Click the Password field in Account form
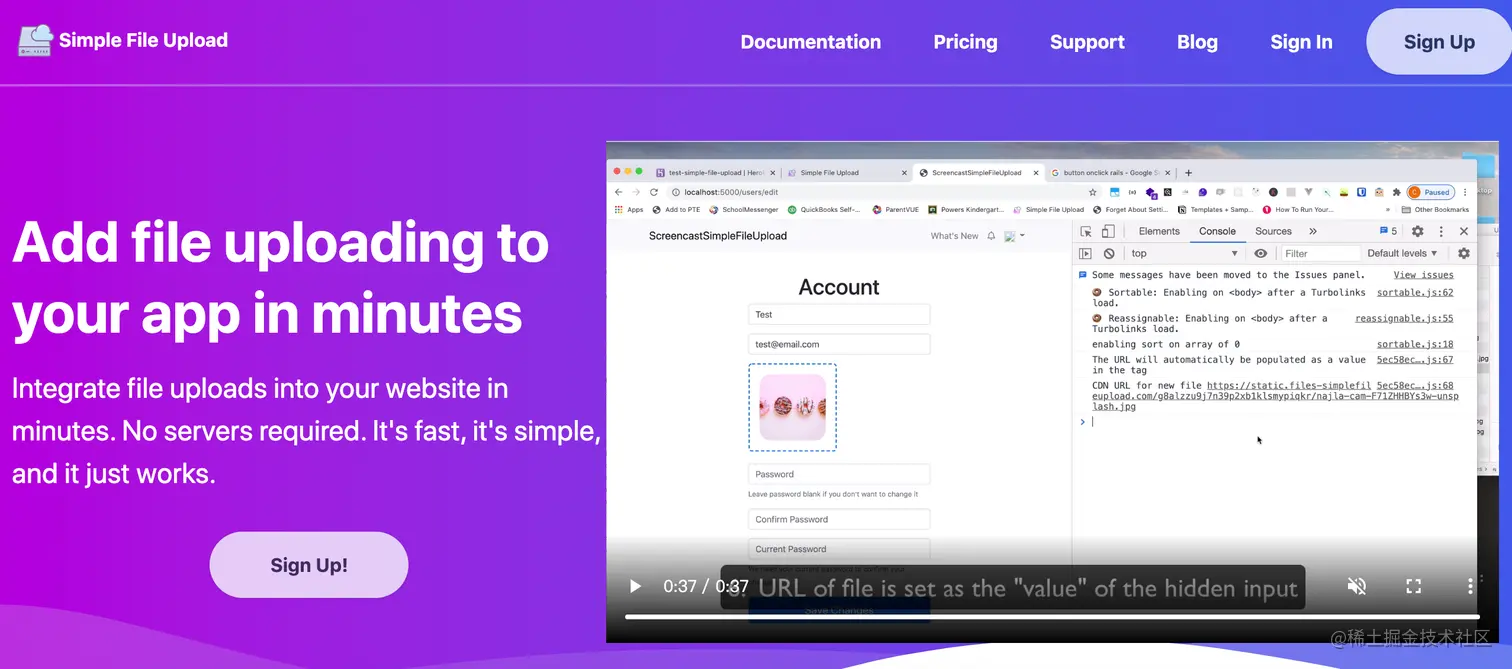 (x=839, y=474)
